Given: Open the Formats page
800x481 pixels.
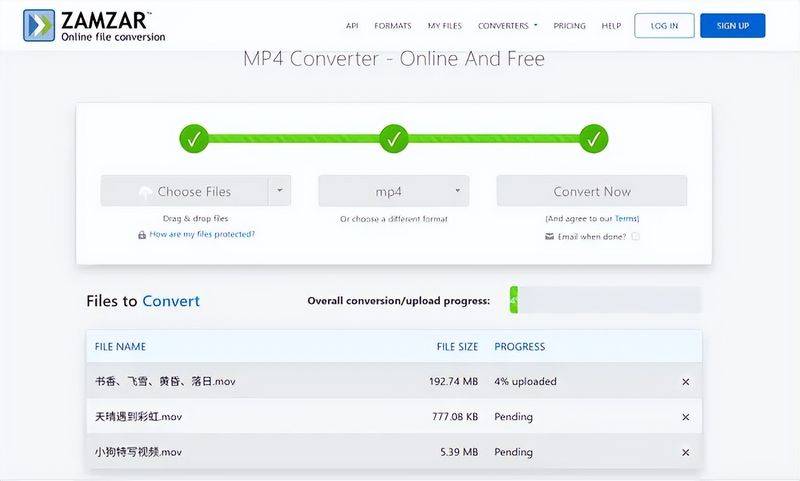Looking at the screenshot, I should (392, 26).
